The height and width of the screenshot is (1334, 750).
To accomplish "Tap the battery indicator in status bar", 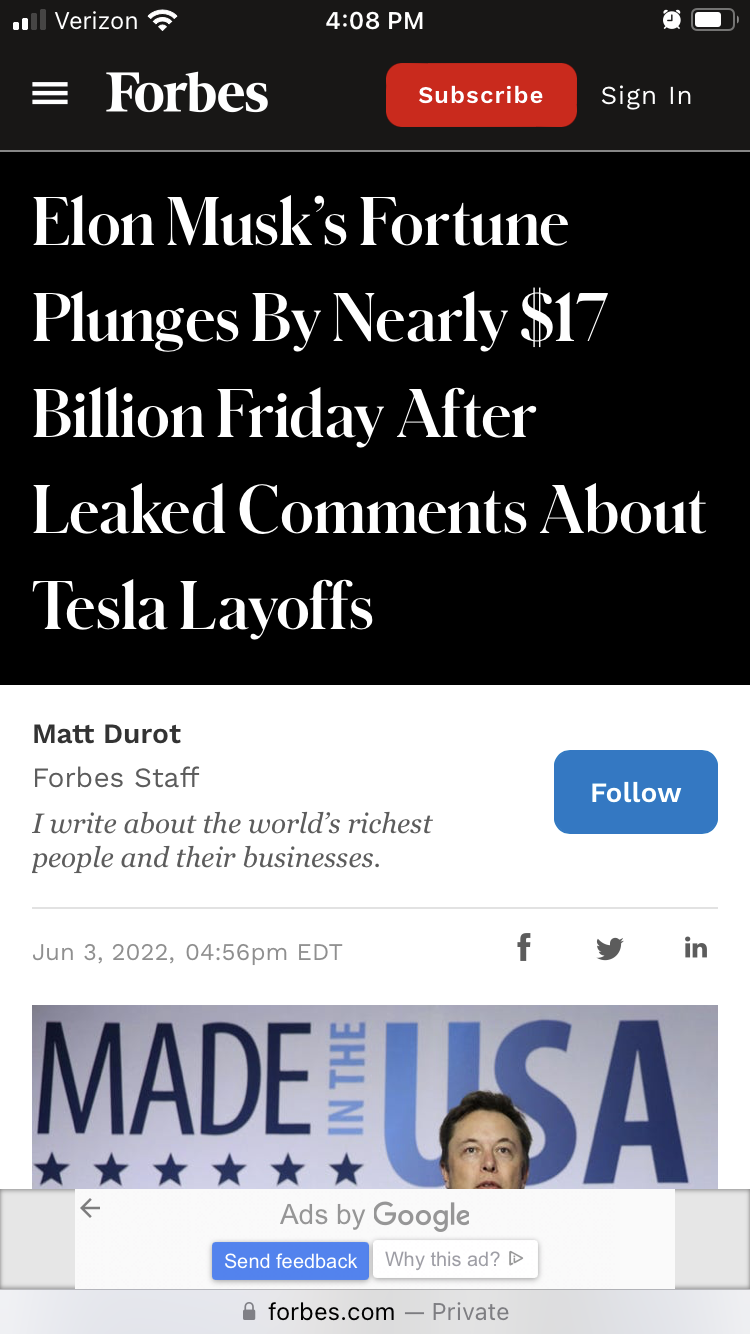I will coord(715,20).
